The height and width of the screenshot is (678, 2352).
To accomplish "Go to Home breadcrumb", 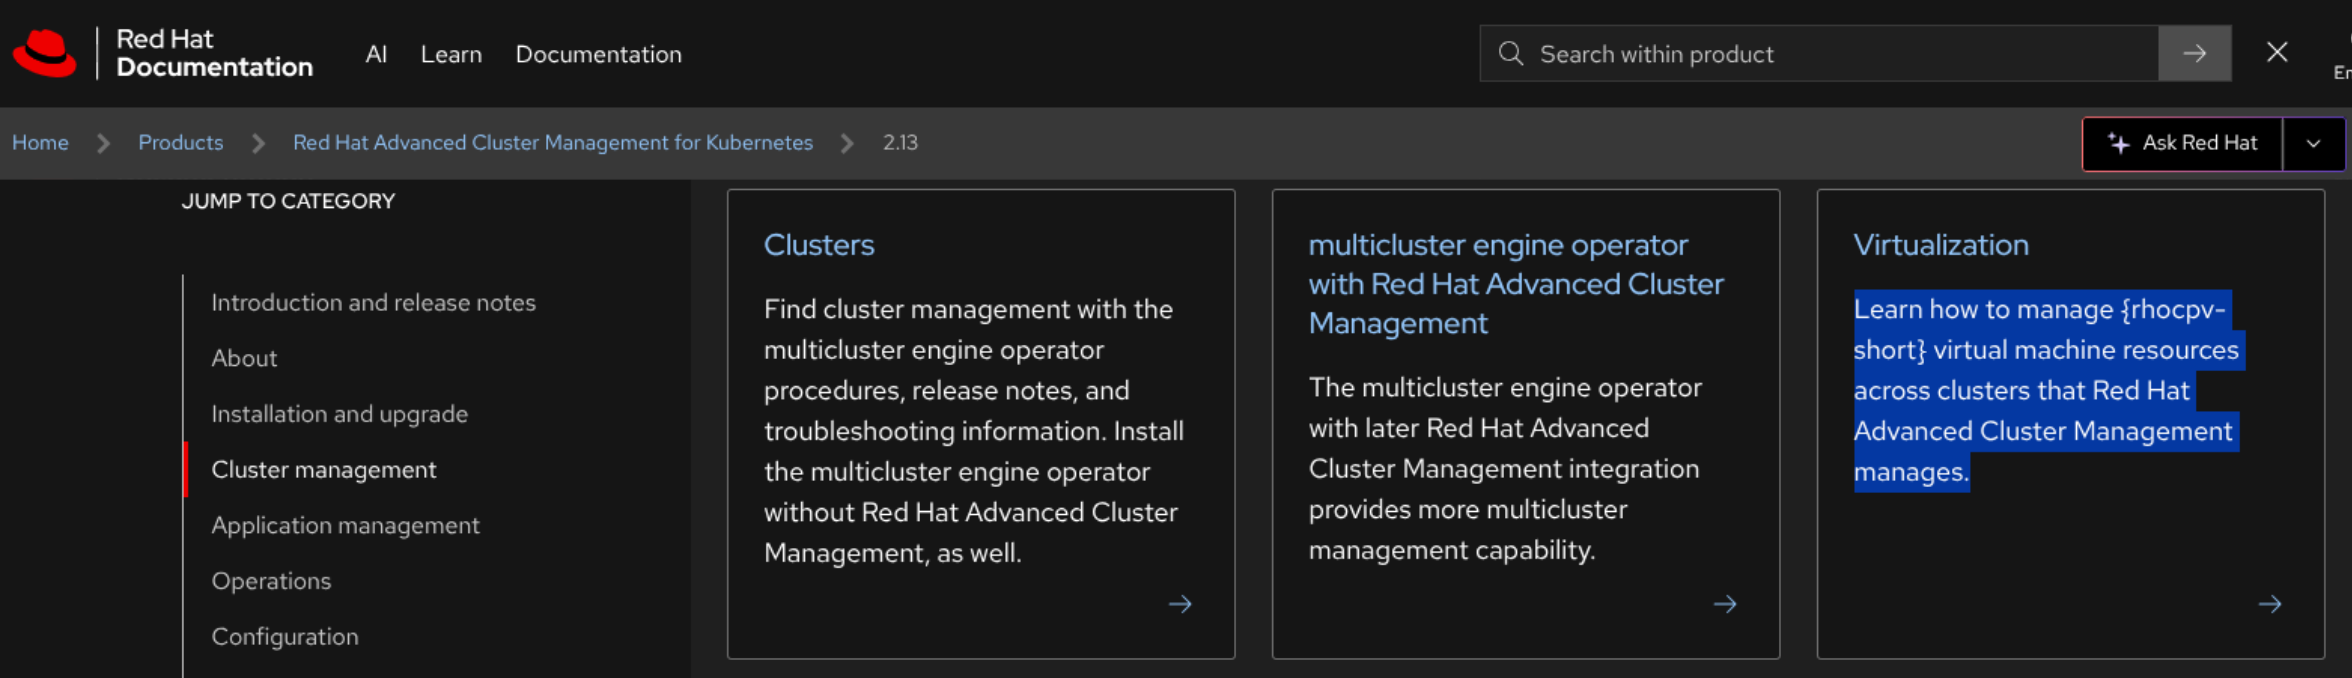I will (40, 142).
